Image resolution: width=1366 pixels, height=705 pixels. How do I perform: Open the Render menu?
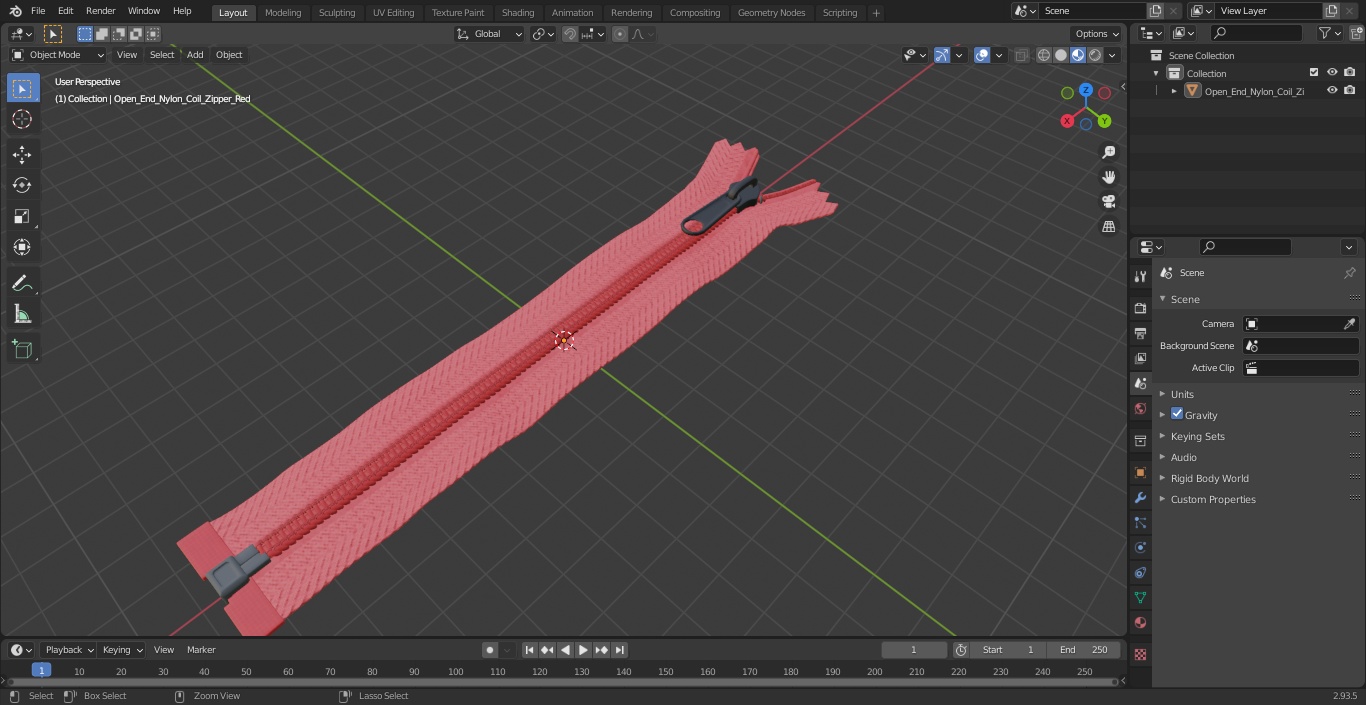point(100,11)
